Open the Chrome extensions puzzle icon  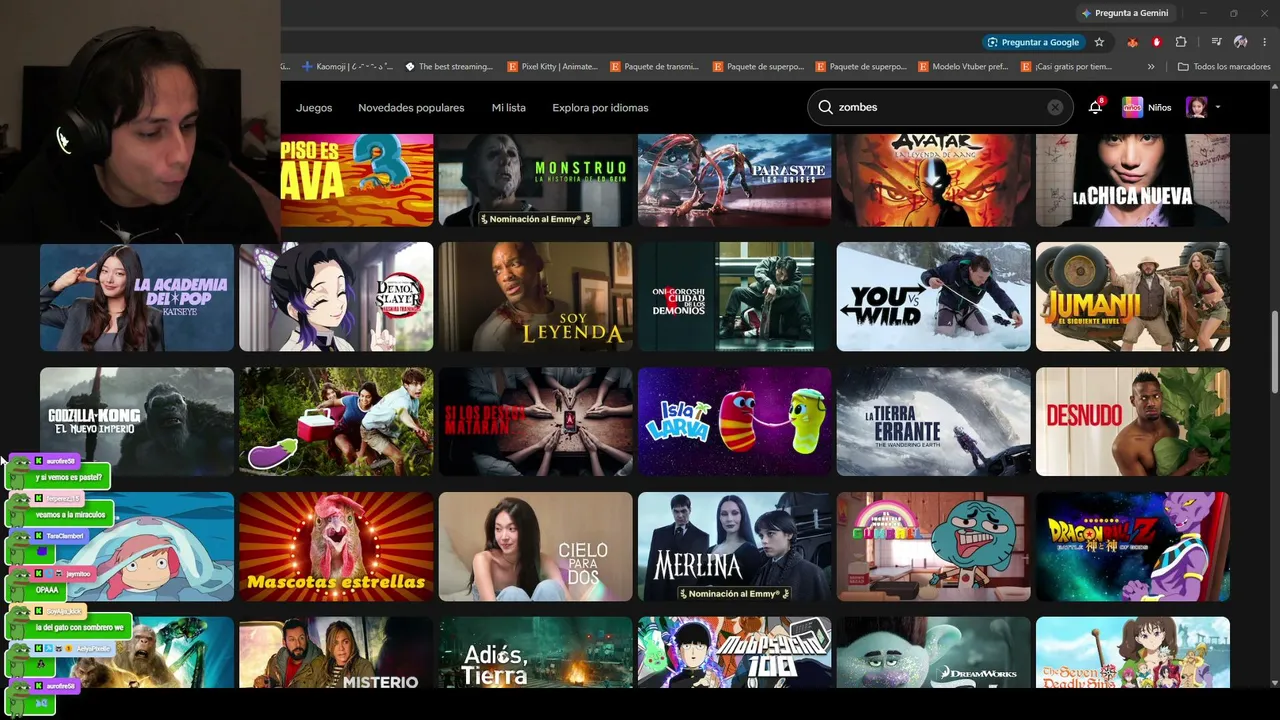pos(1181,42)
